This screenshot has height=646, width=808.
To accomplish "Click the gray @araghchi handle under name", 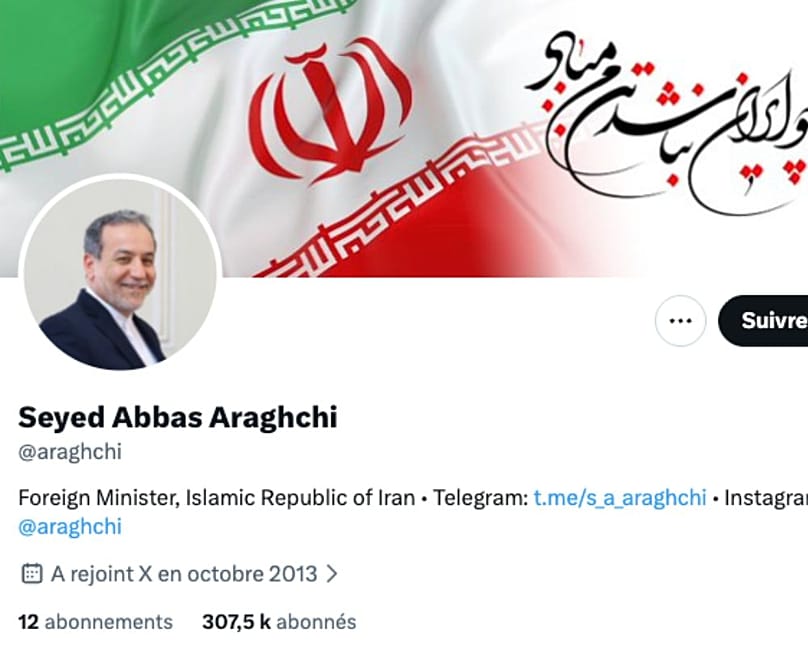I will point(70,452).
